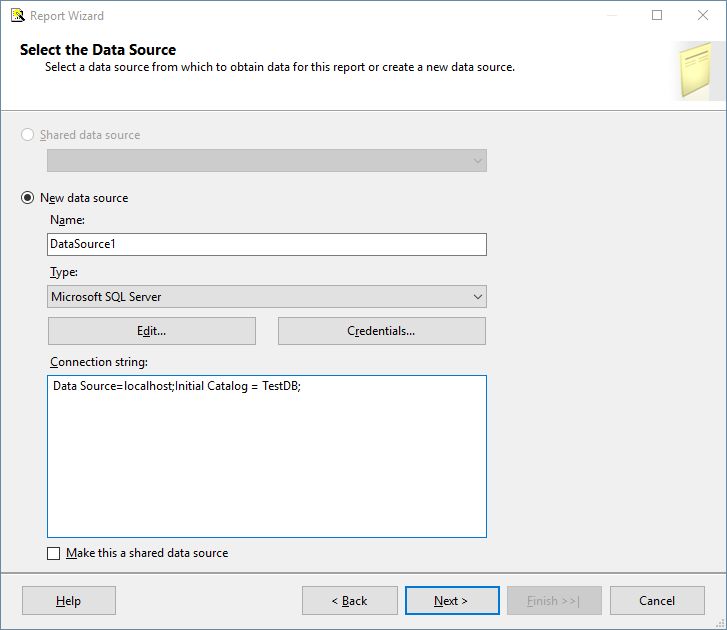Enable Make this a shared data source
This screenshot has height=630, width=727.
point(54,553)
